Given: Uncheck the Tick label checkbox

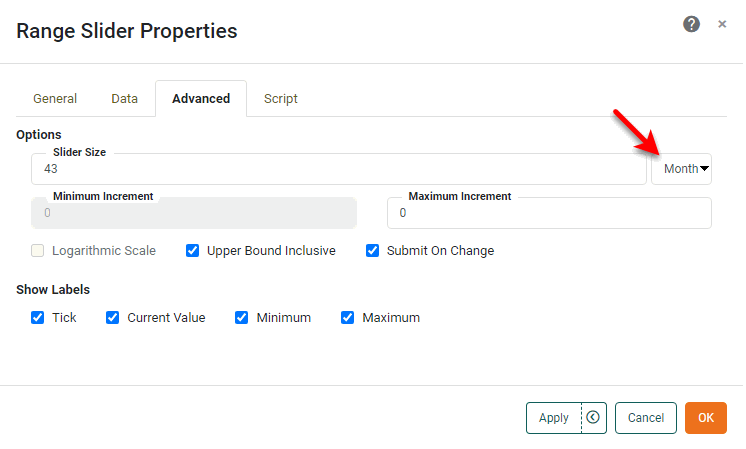Looking at the screenshot, I should coord(38,318).
